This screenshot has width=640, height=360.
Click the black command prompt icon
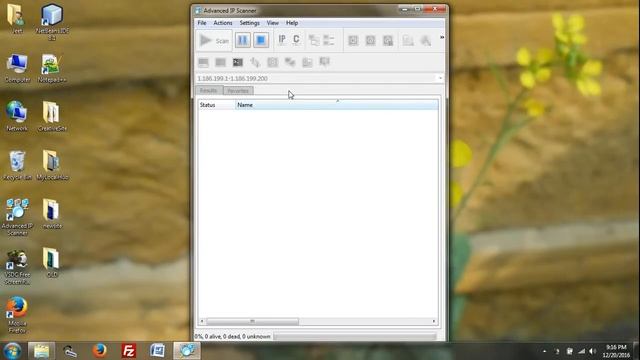(x=238, y=62)
